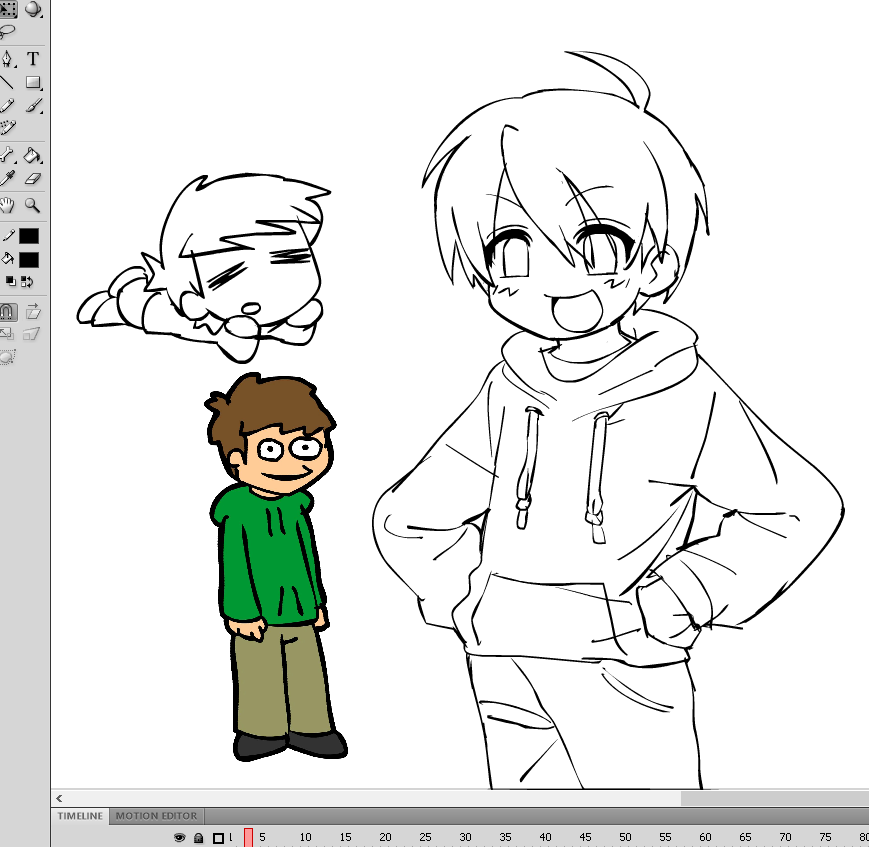This screenshot has width=869, height=847.
Task: Click frame 10 on timeline ruler
Action: pyautogui.click(x=305, y=837)
